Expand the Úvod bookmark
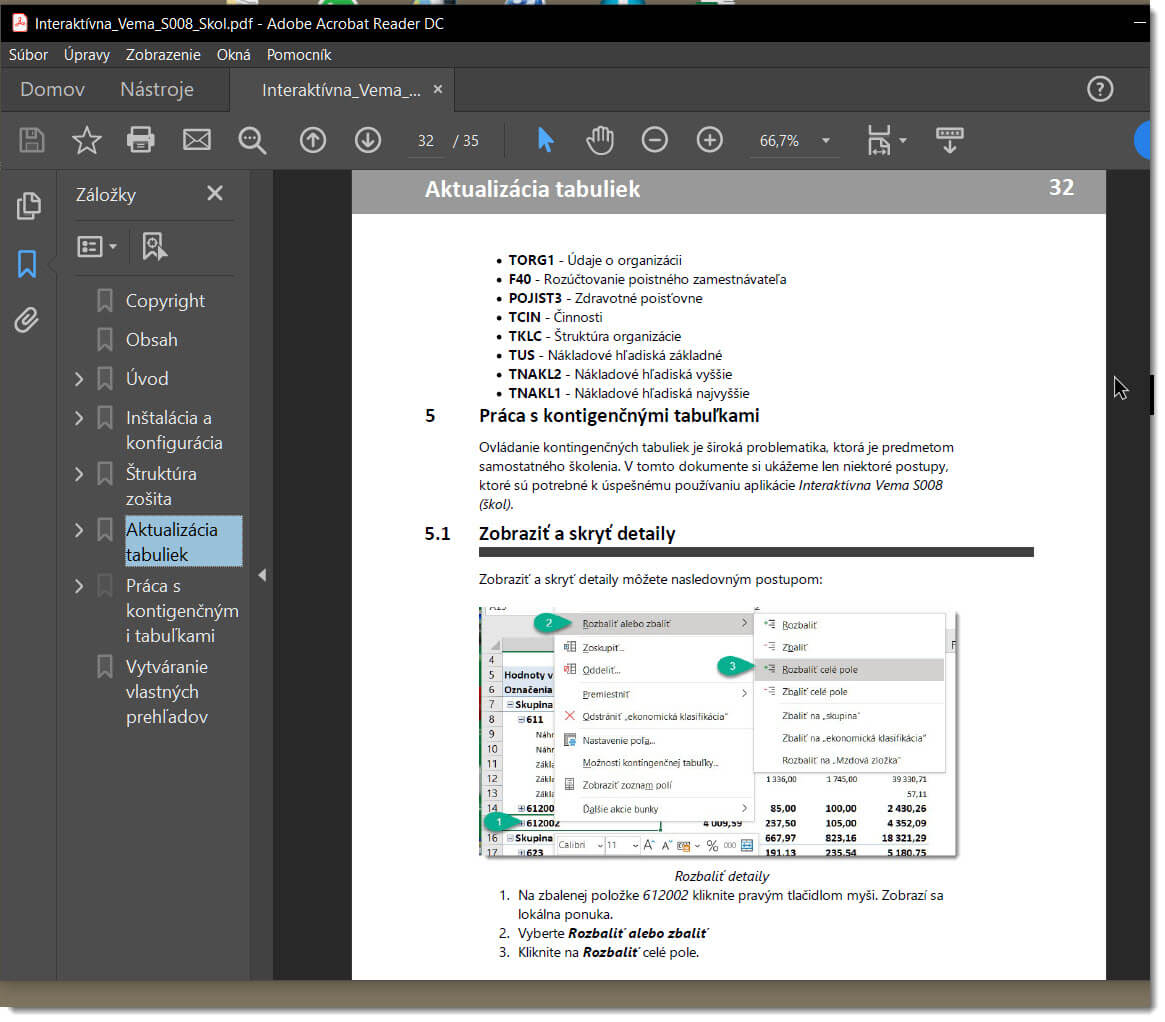Image resolution: width=1165 pixels, height=1022 pixels. pos(79,379)
